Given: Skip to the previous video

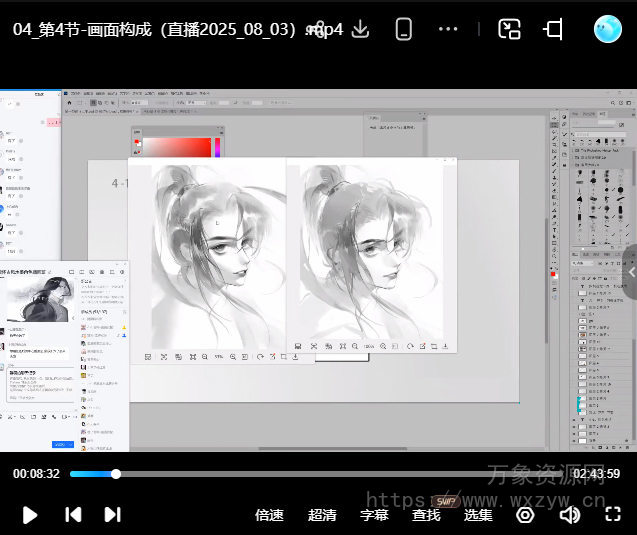Looking at the screenshot, I should (73, 515).
